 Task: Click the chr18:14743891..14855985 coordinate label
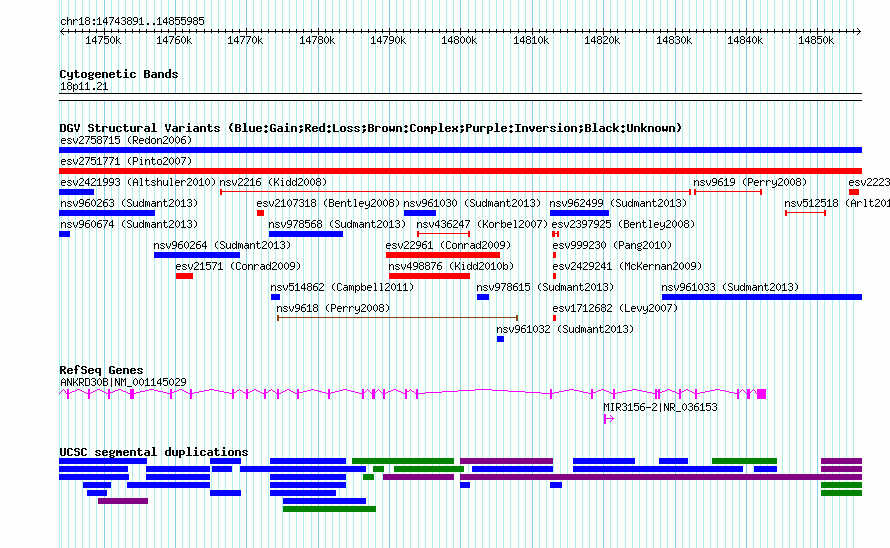tap(132, 22)
